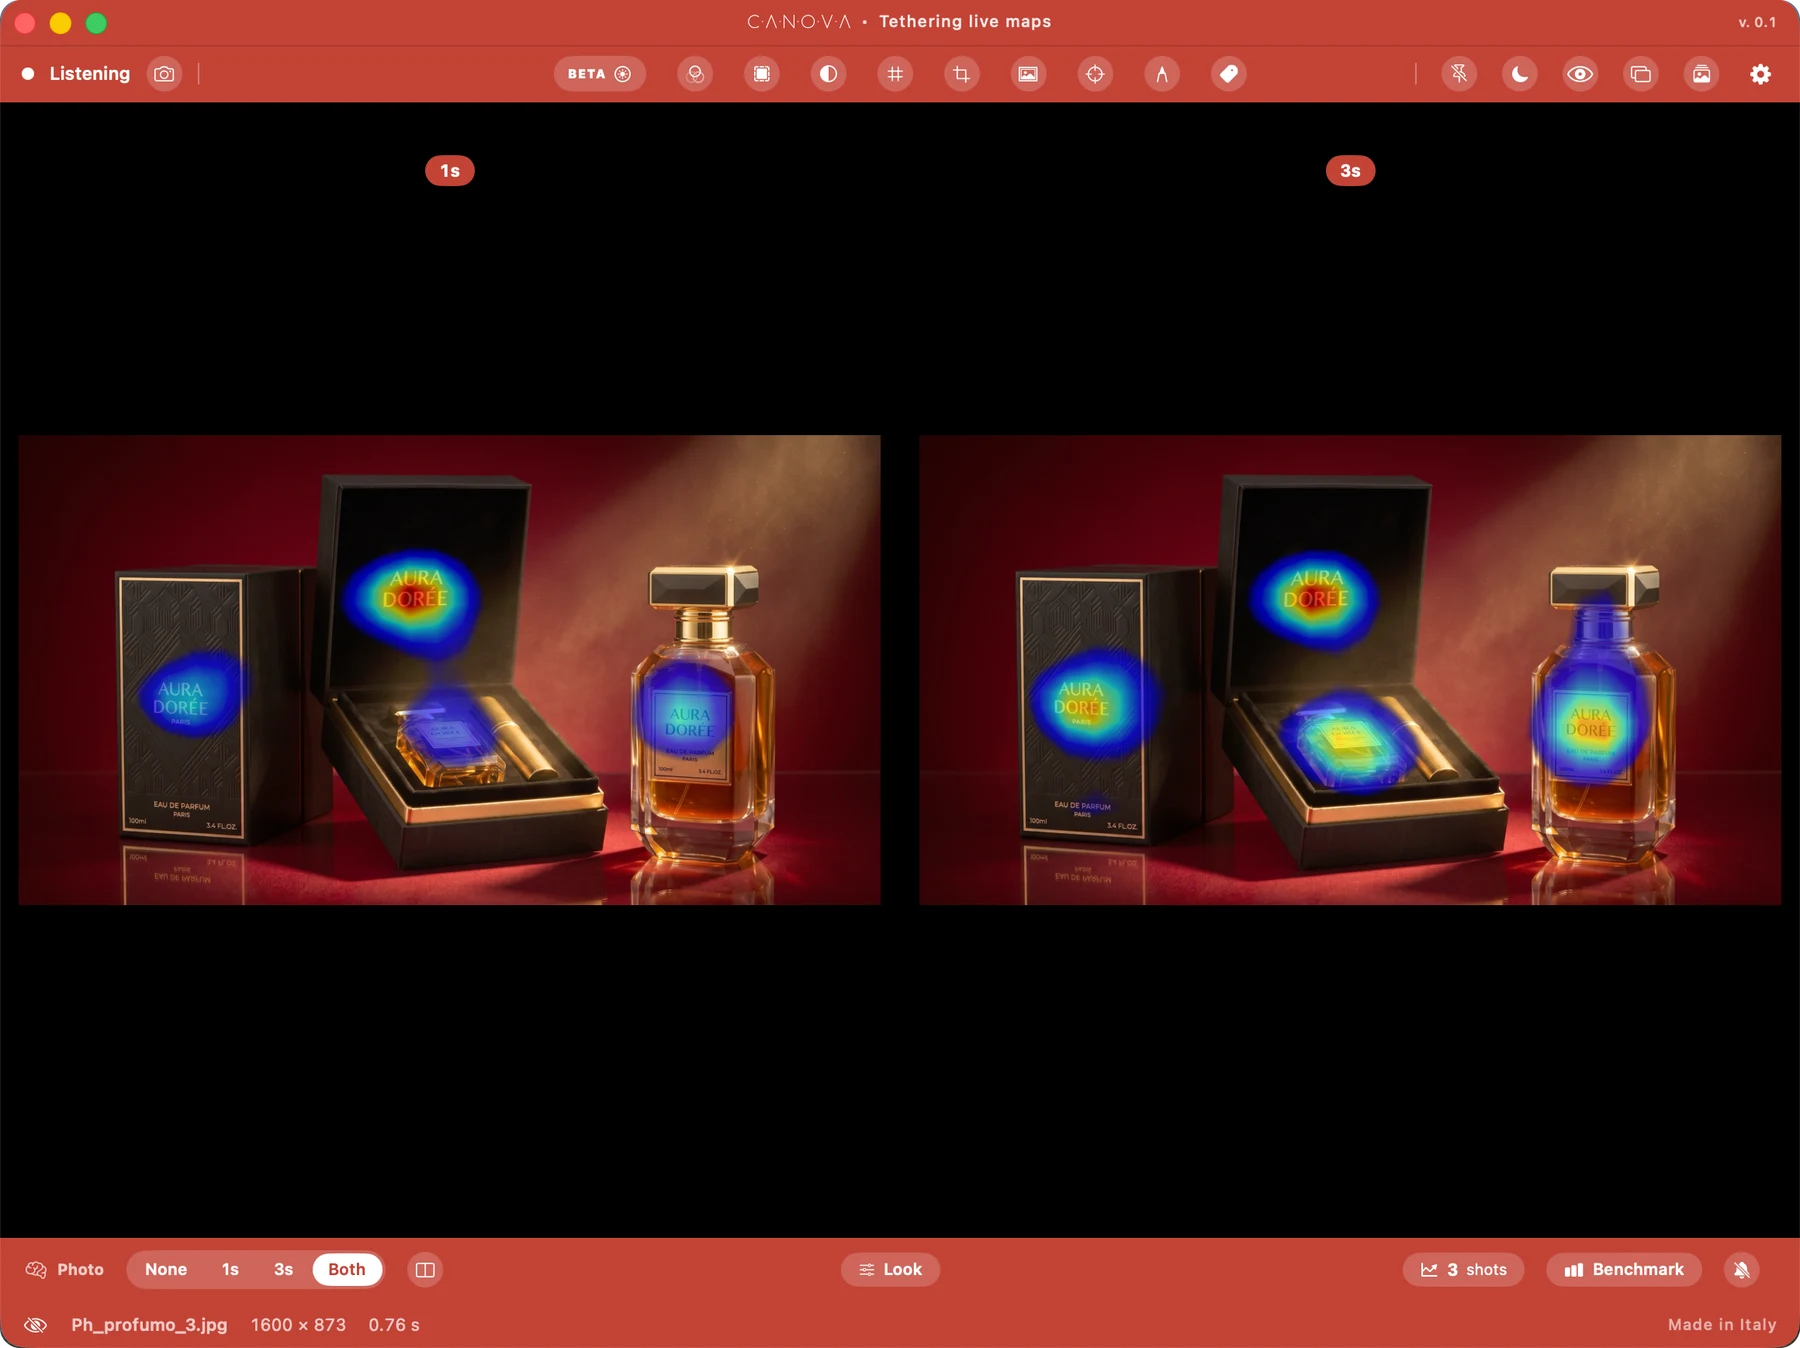Select the Crop tool
Screen dimensions: 1800x1348
pyautogui.click(x=962, y=74)
